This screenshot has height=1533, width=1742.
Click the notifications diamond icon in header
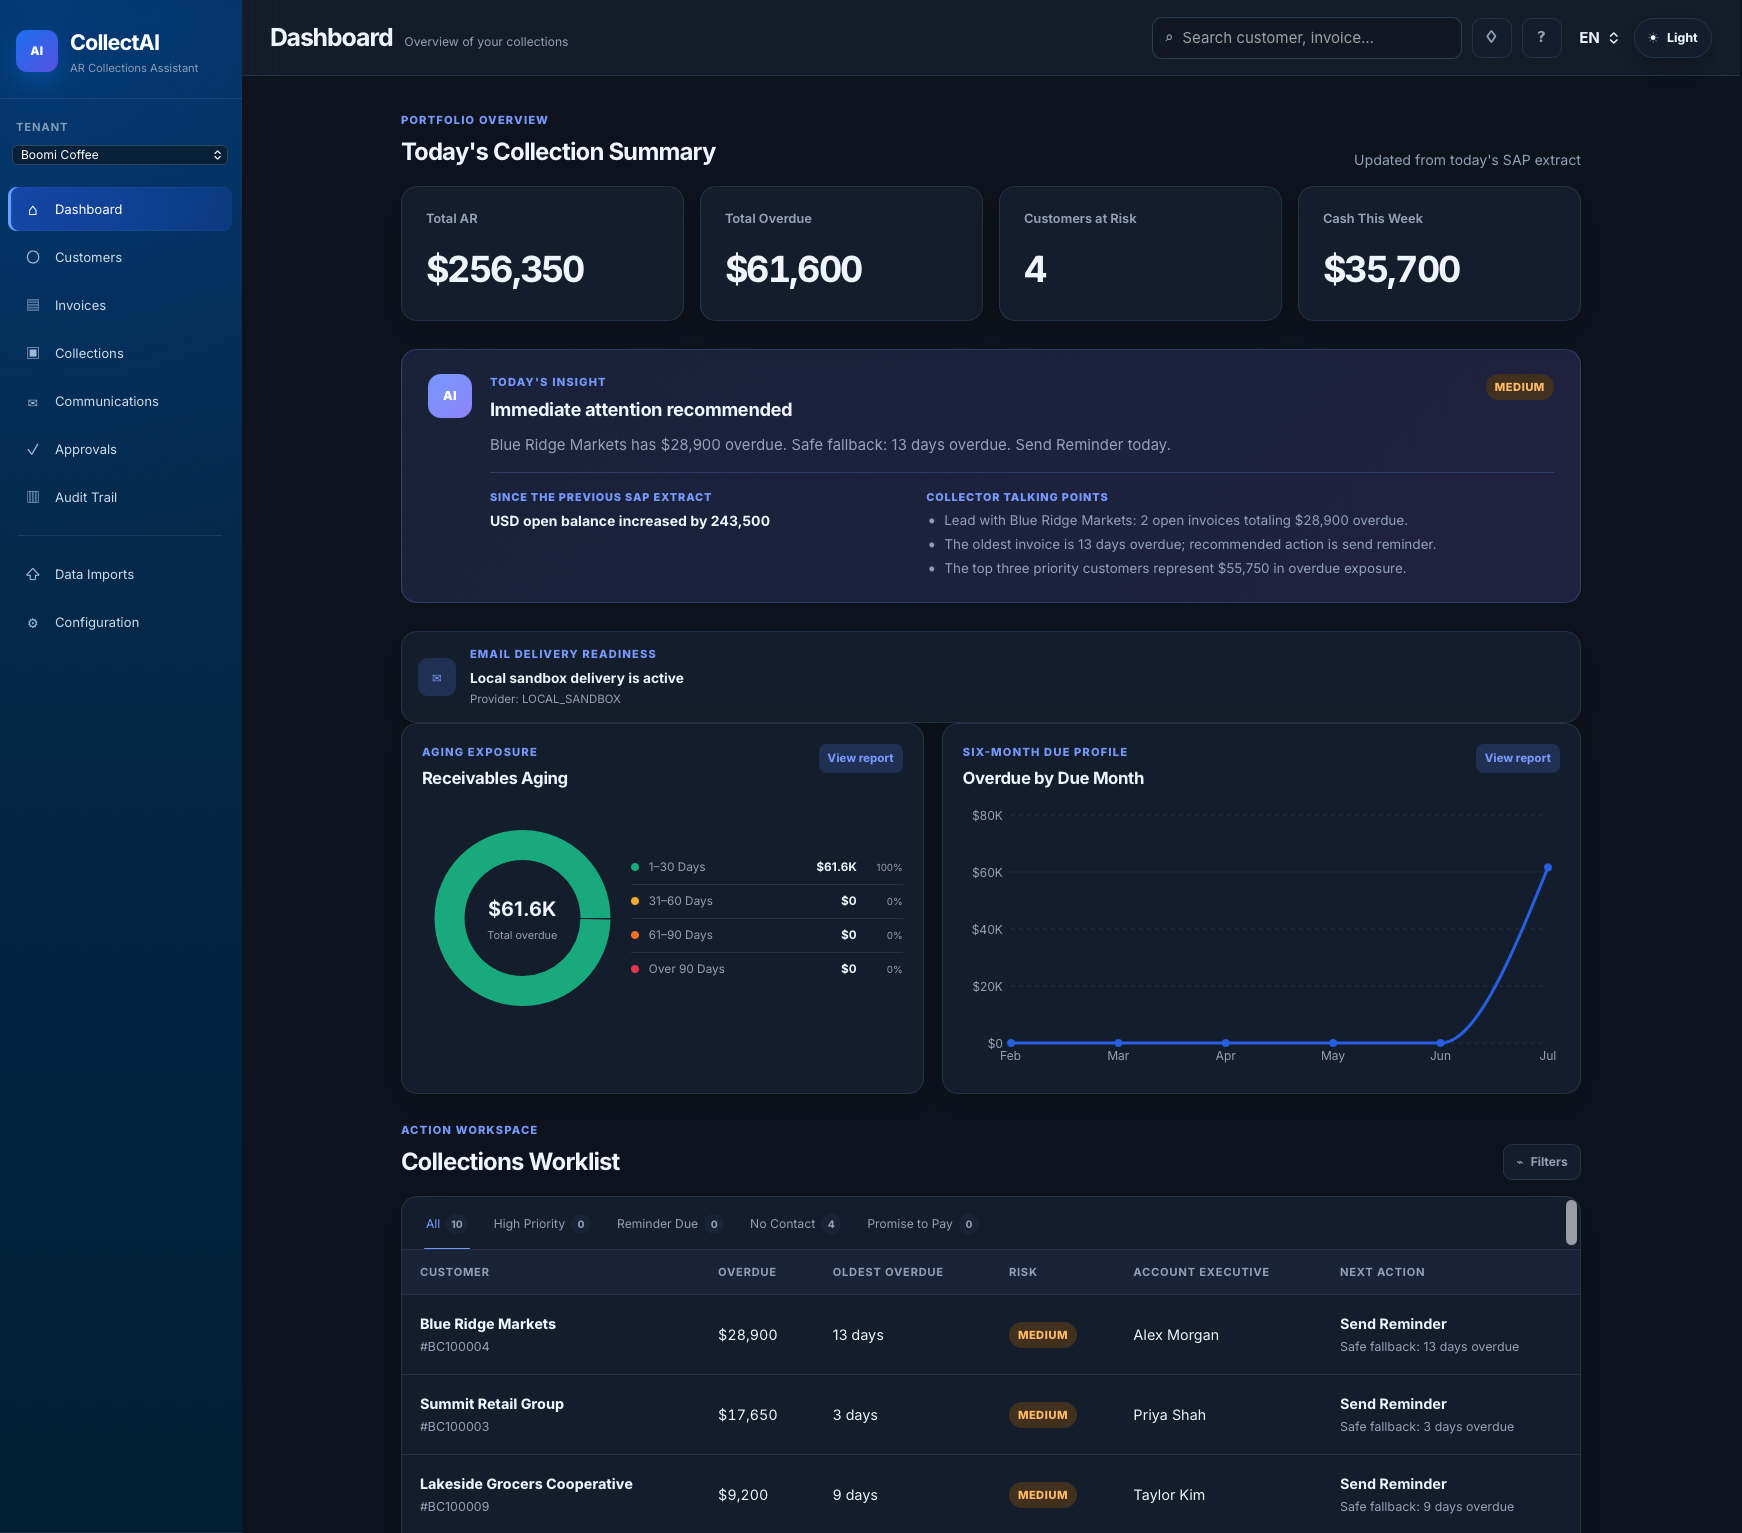pos(1491,38)
